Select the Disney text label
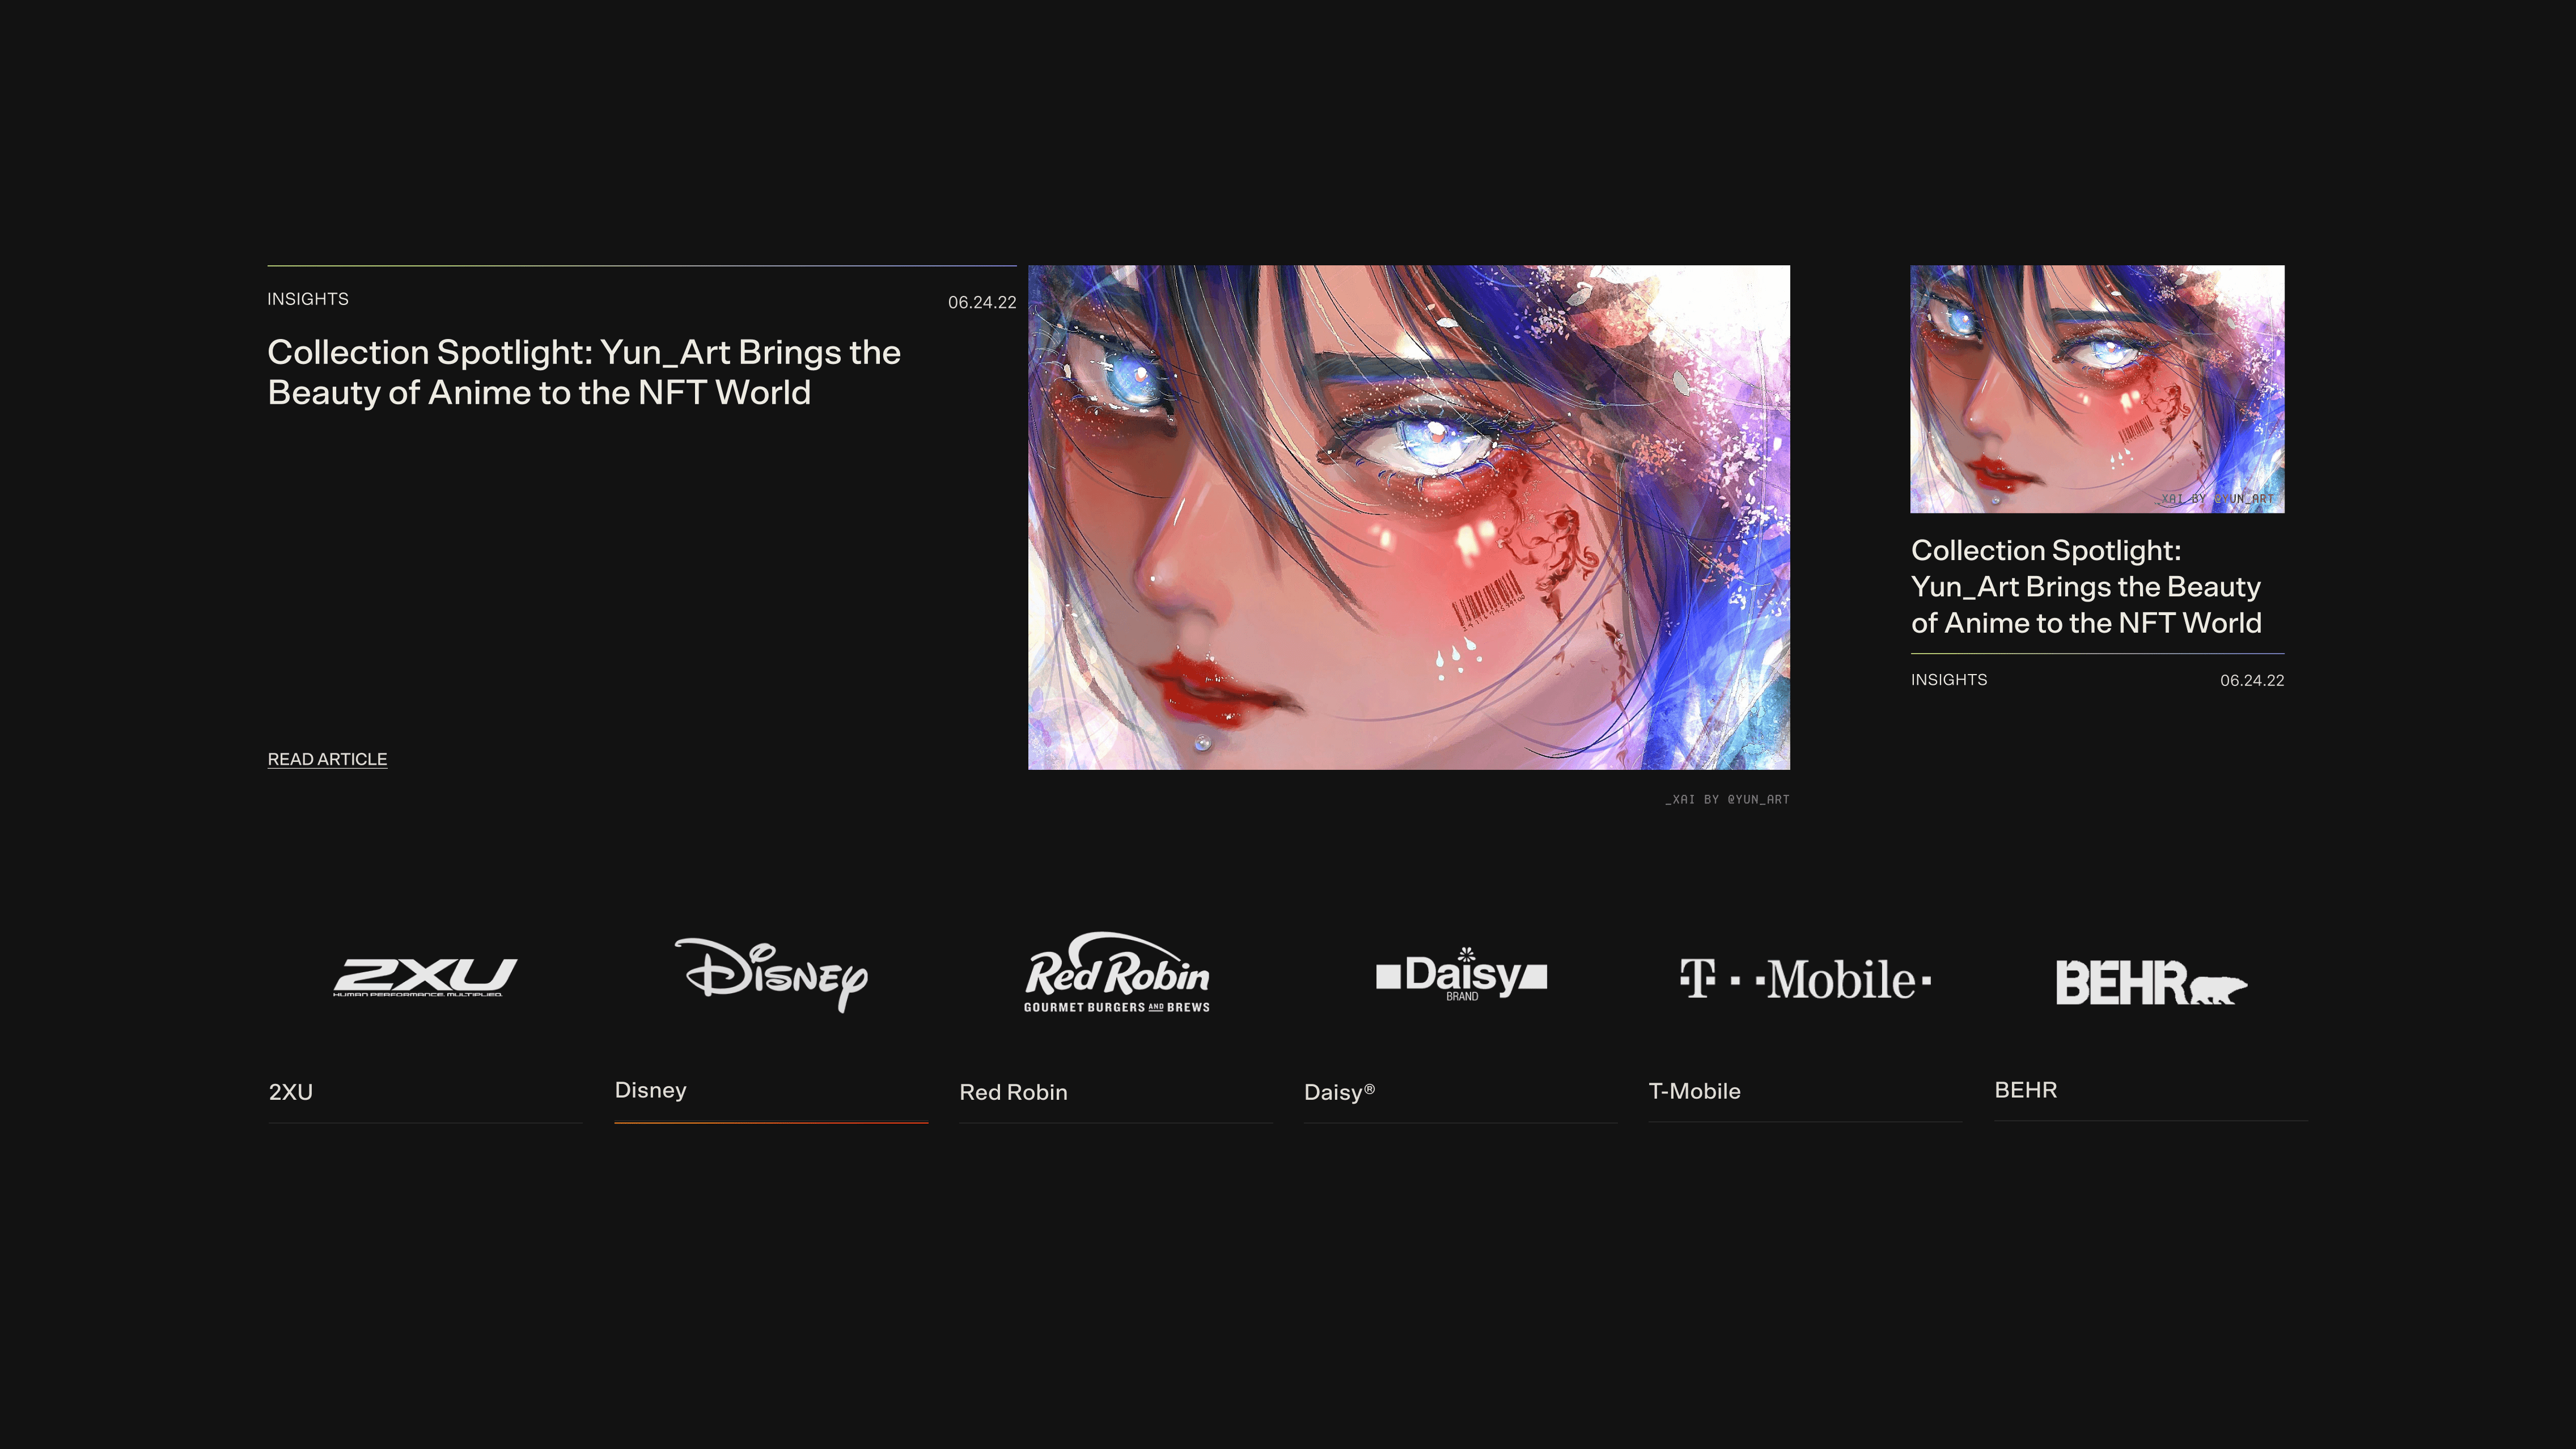This screenshot has width=2576, height=1449. [x=650, y=1090]
